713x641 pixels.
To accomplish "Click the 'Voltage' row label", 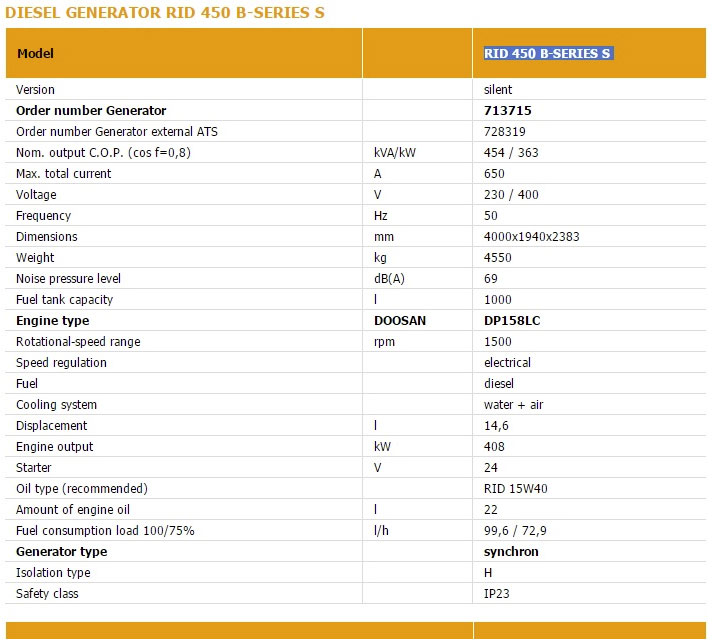I will [x=36, y=195].
